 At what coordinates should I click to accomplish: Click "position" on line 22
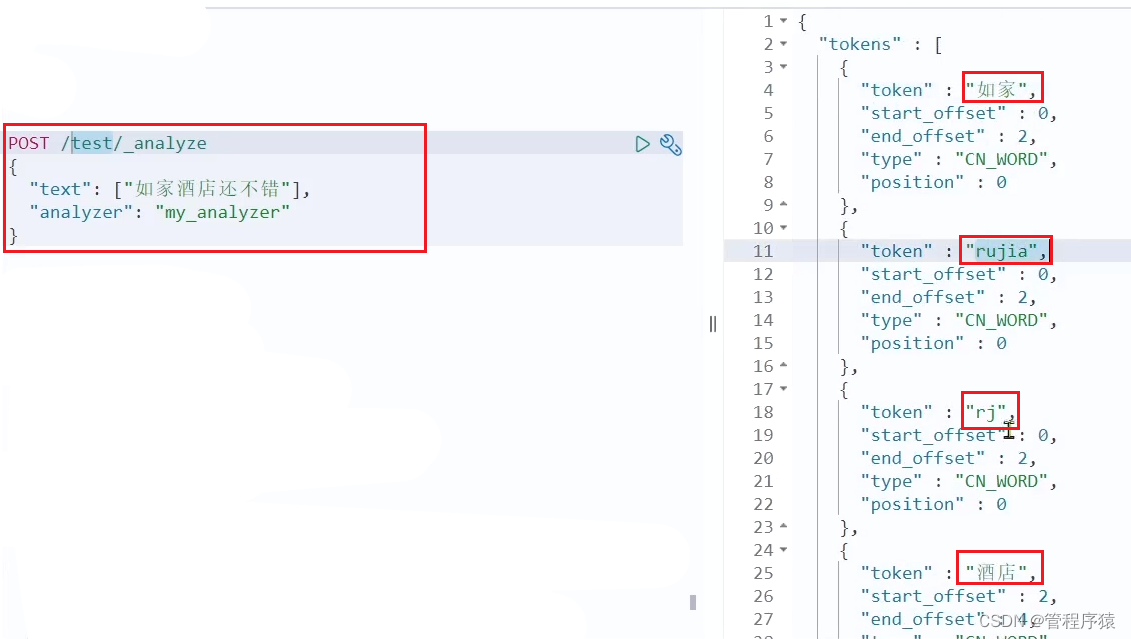912,504
